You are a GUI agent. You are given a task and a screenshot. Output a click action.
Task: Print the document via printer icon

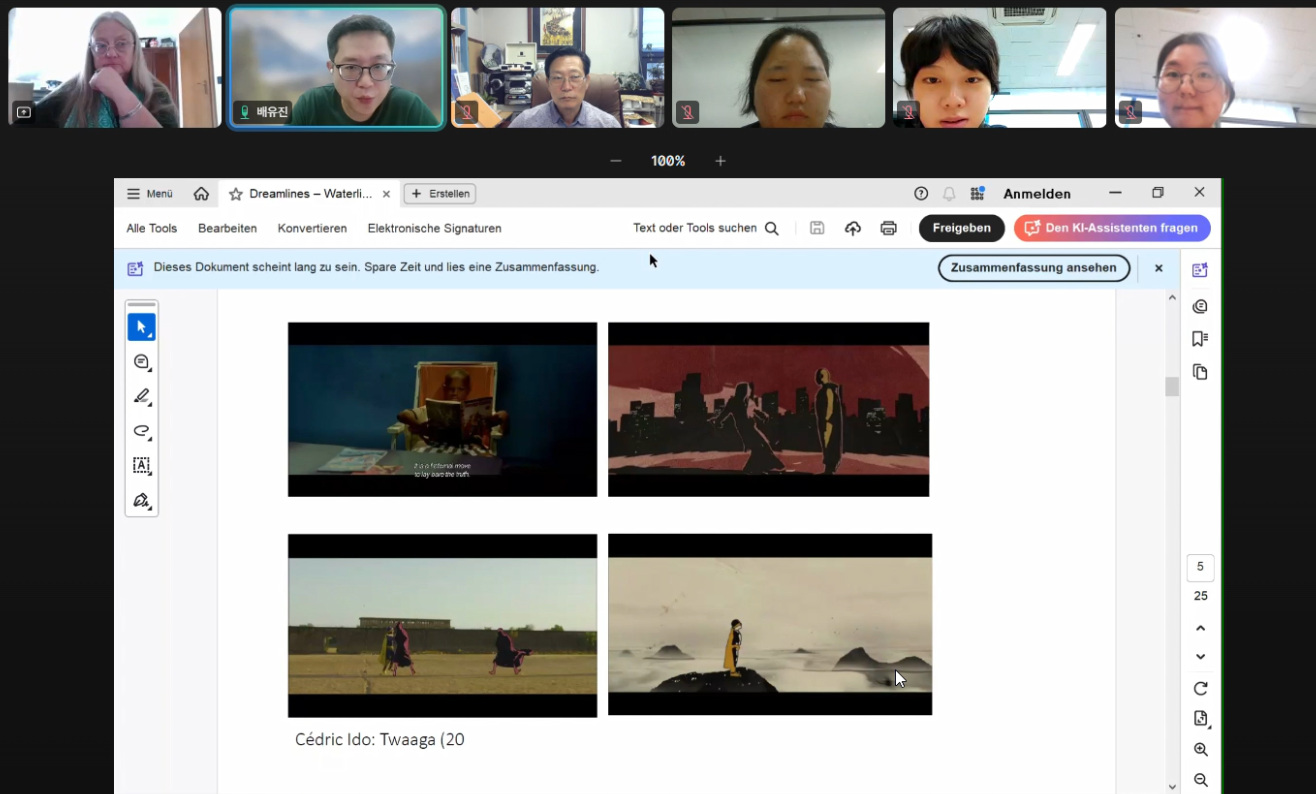coord(888,228)
